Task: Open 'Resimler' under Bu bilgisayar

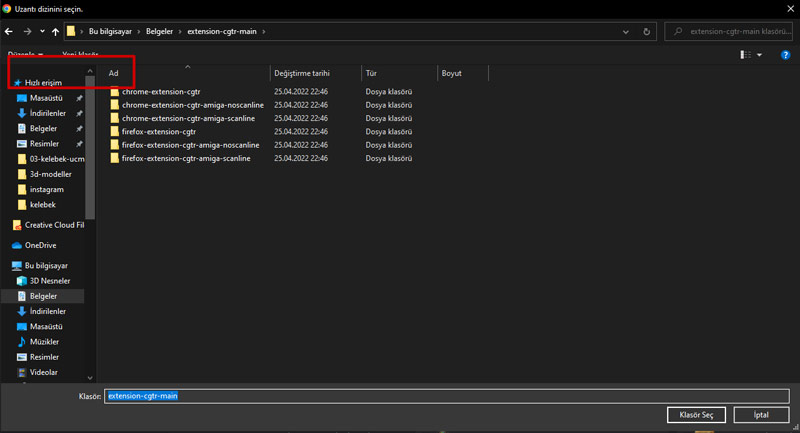Action: point(44,358)
